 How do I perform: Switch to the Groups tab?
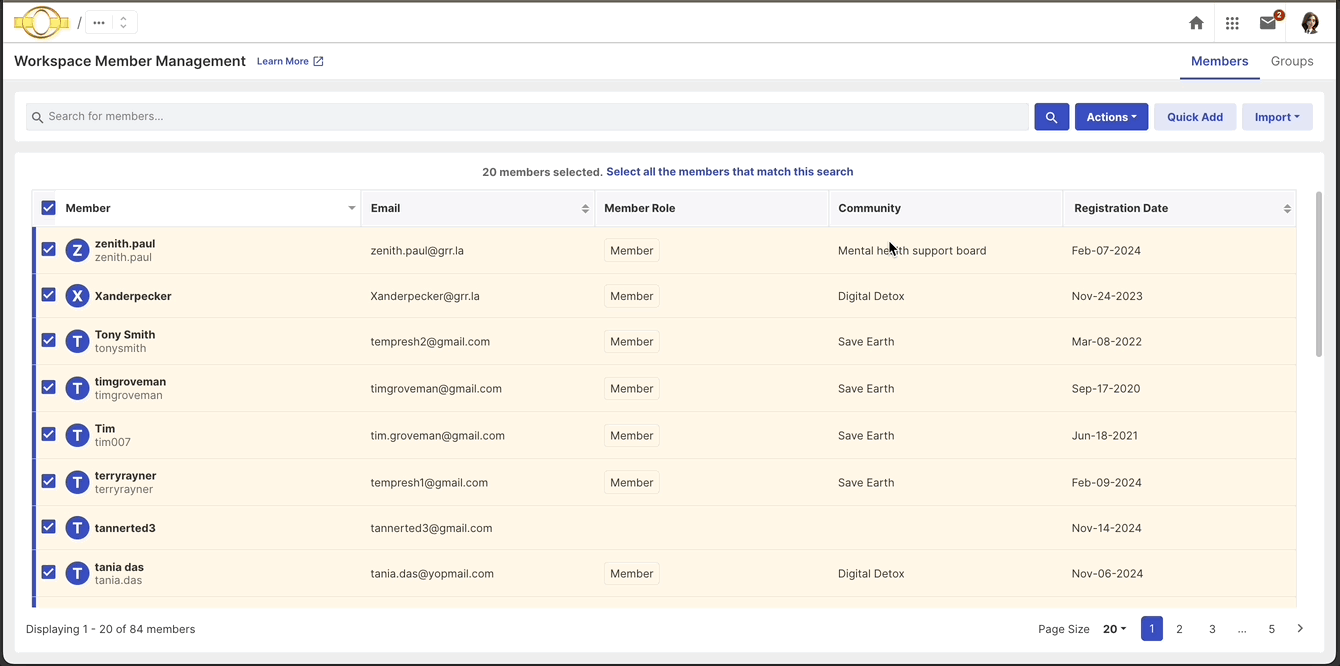coord(1292,61)
